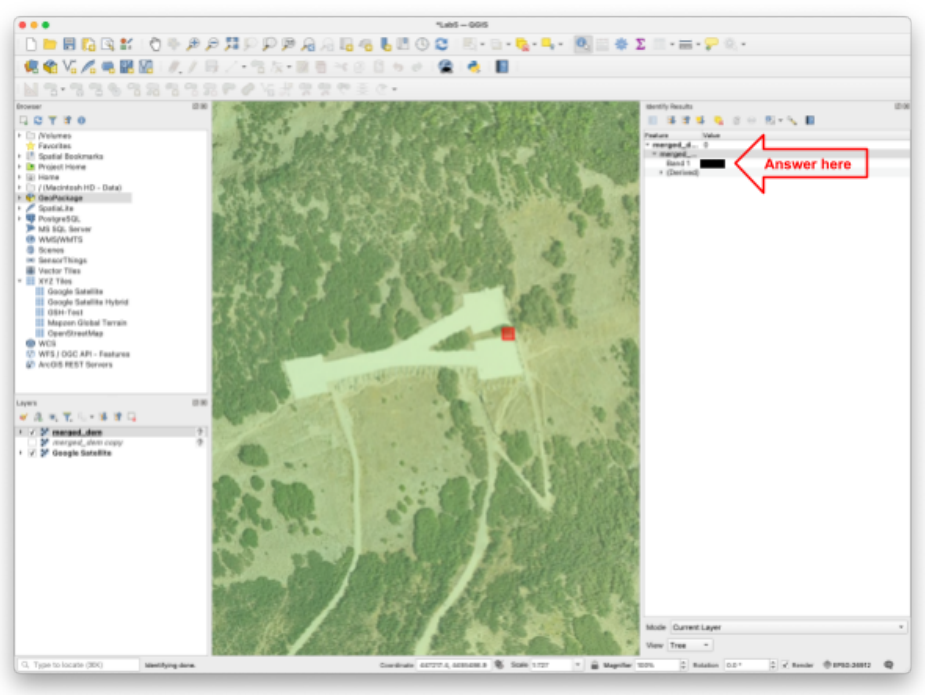
Task: Open the Mode Current Layer dropdown
Action: pos(788,627)
